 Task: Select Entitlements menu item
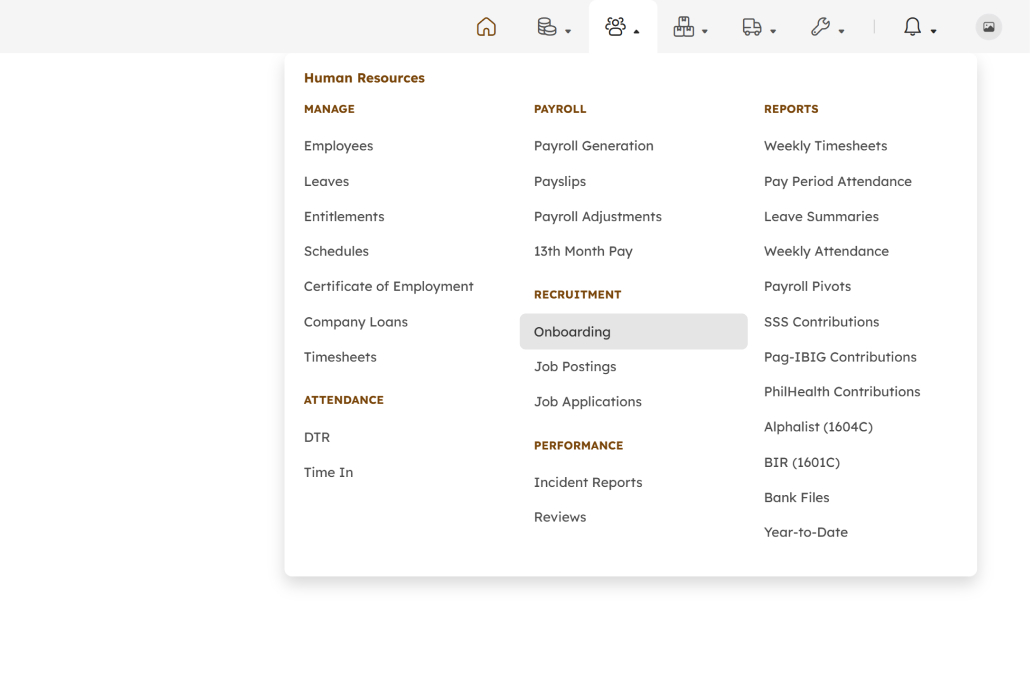pos(344,216)
